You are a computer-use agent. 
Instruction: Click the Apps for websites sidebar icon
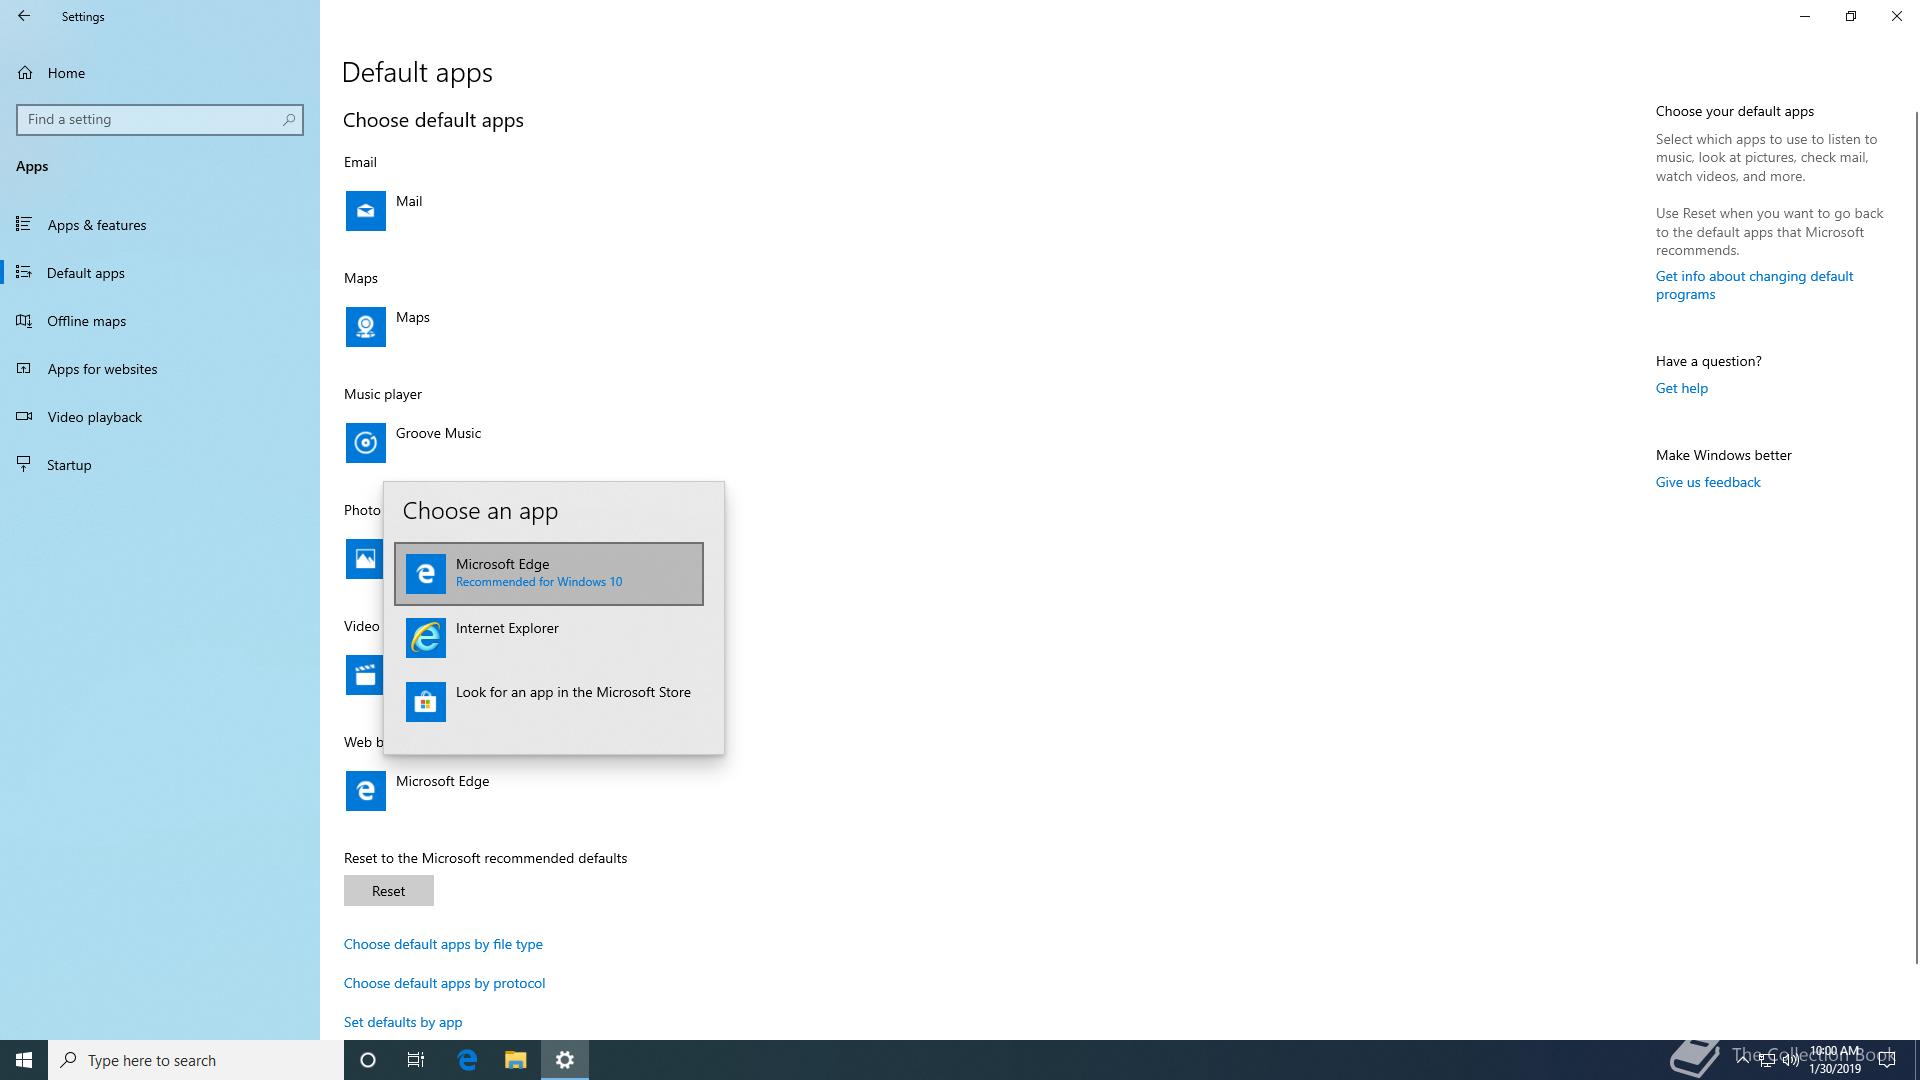[24, 368]
